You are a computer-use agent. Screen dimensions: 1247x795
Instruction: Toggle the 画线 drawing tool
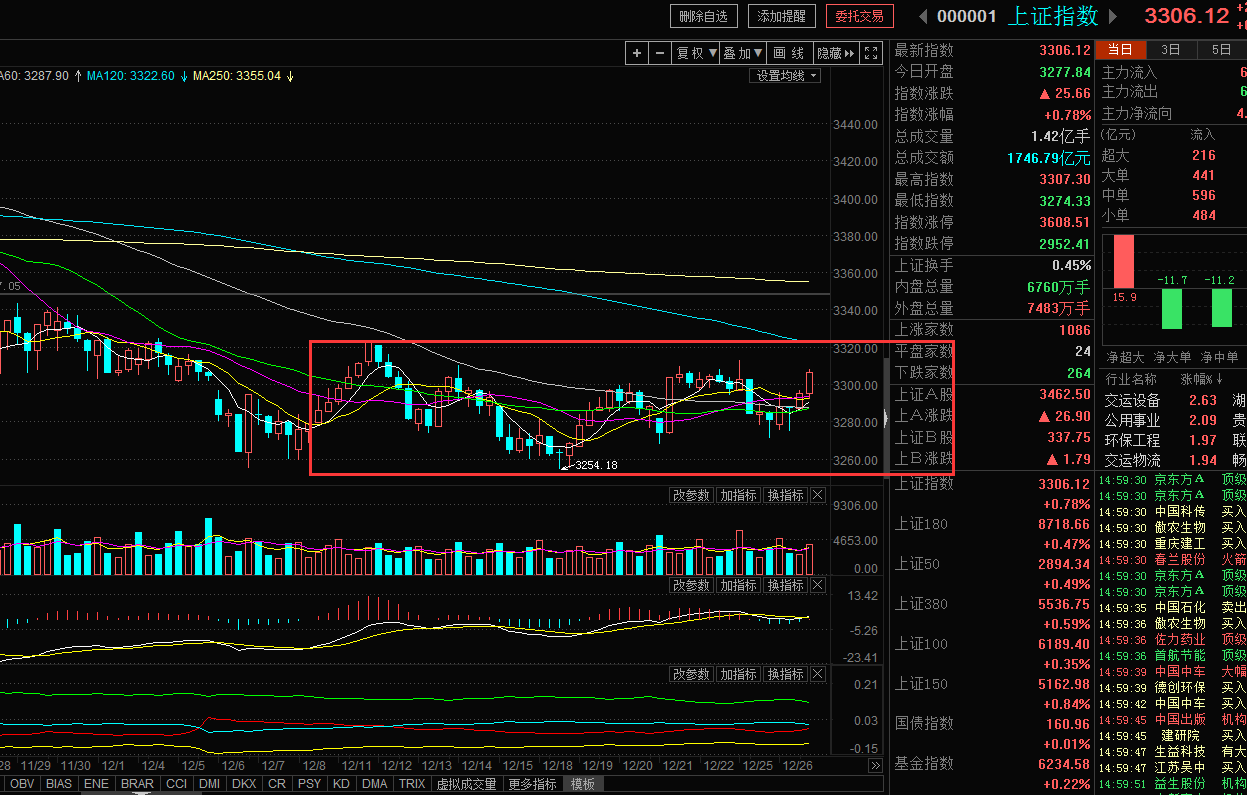pos(789,53)
